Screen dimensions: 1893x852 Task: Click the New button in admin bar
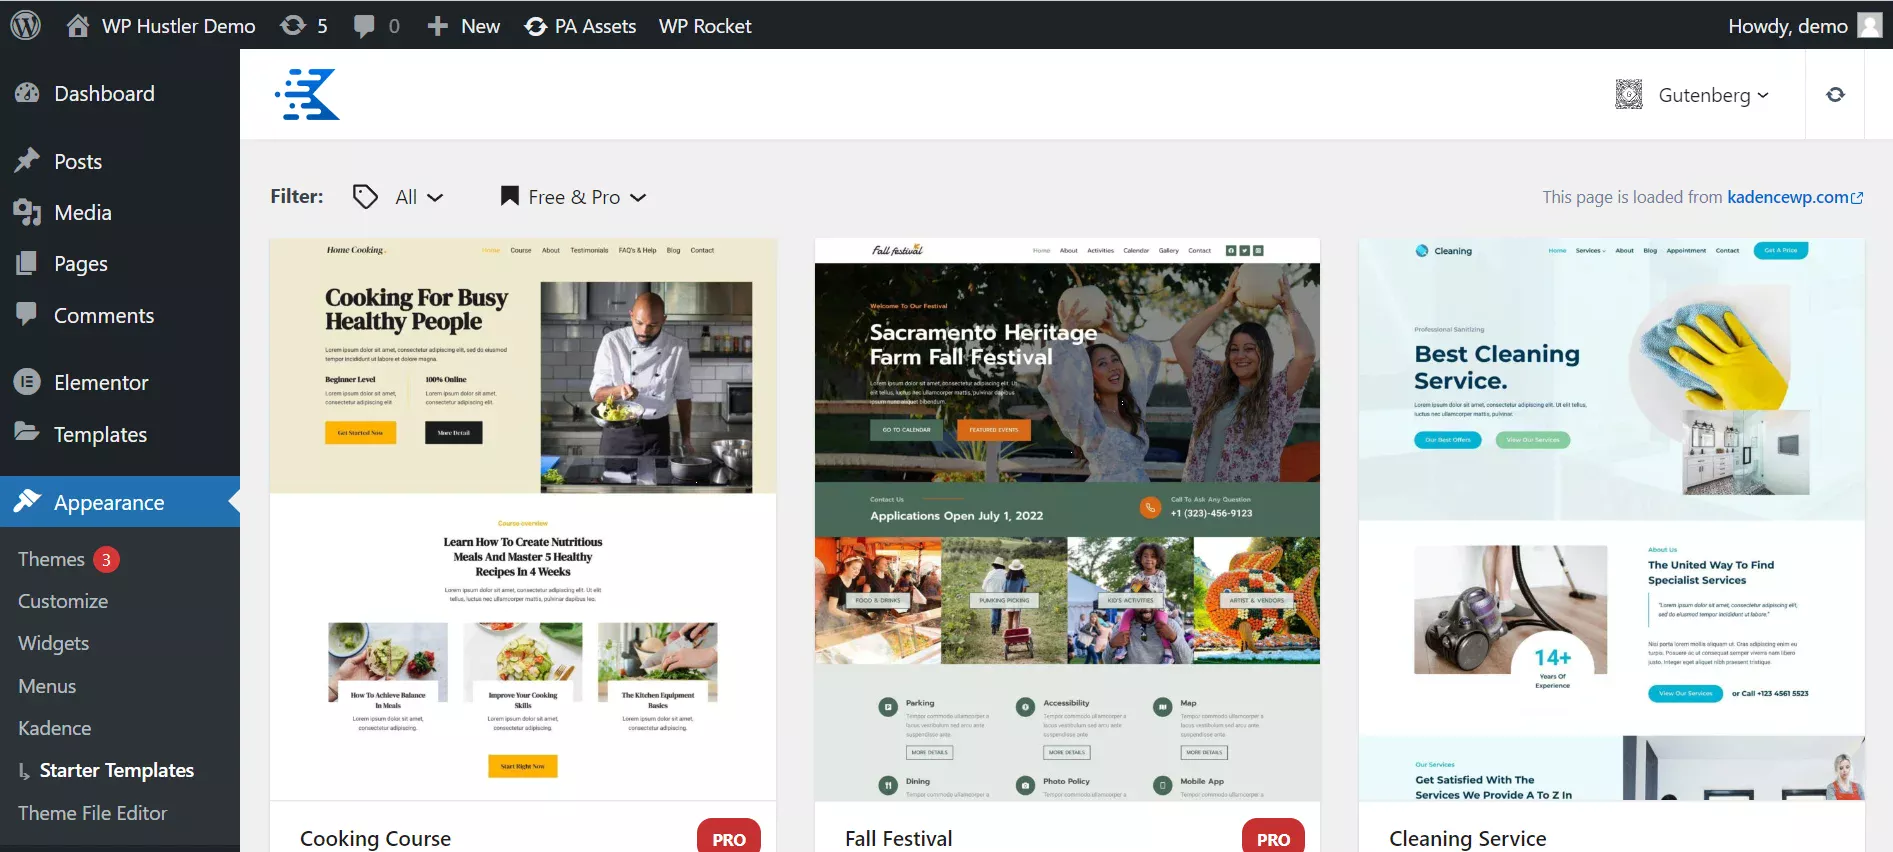click(464, 26)
